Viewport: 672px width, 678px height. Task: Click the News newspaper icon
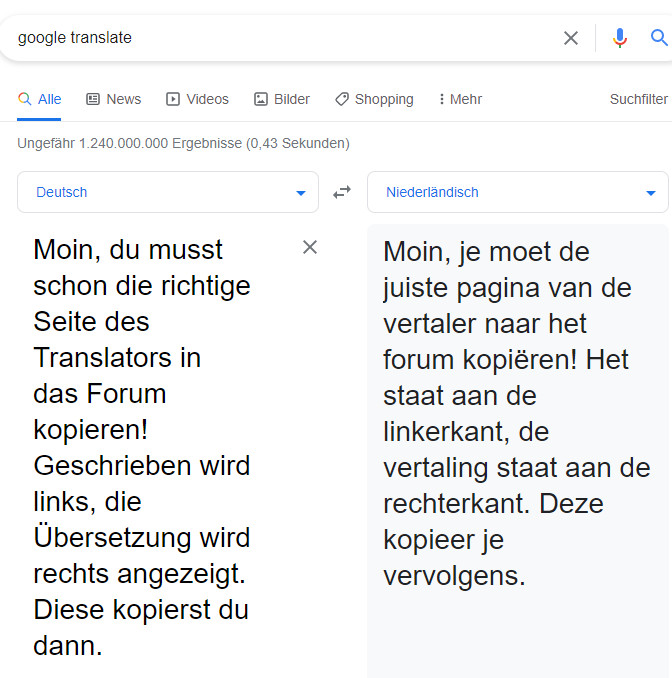coord(93,99)
